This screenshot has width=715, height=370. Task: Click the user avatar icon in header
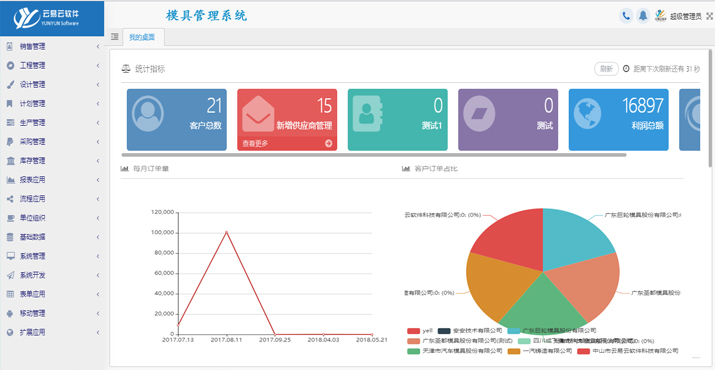[660, 16]
